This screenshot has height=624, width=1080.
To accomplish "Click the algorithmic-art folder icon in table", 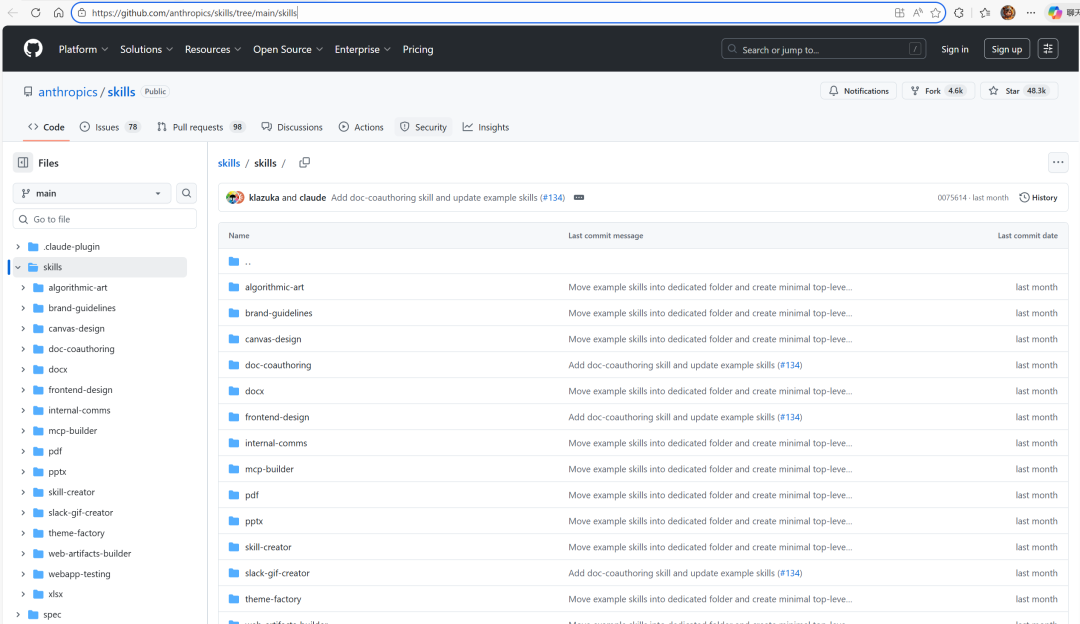I will tap(233, 287).
